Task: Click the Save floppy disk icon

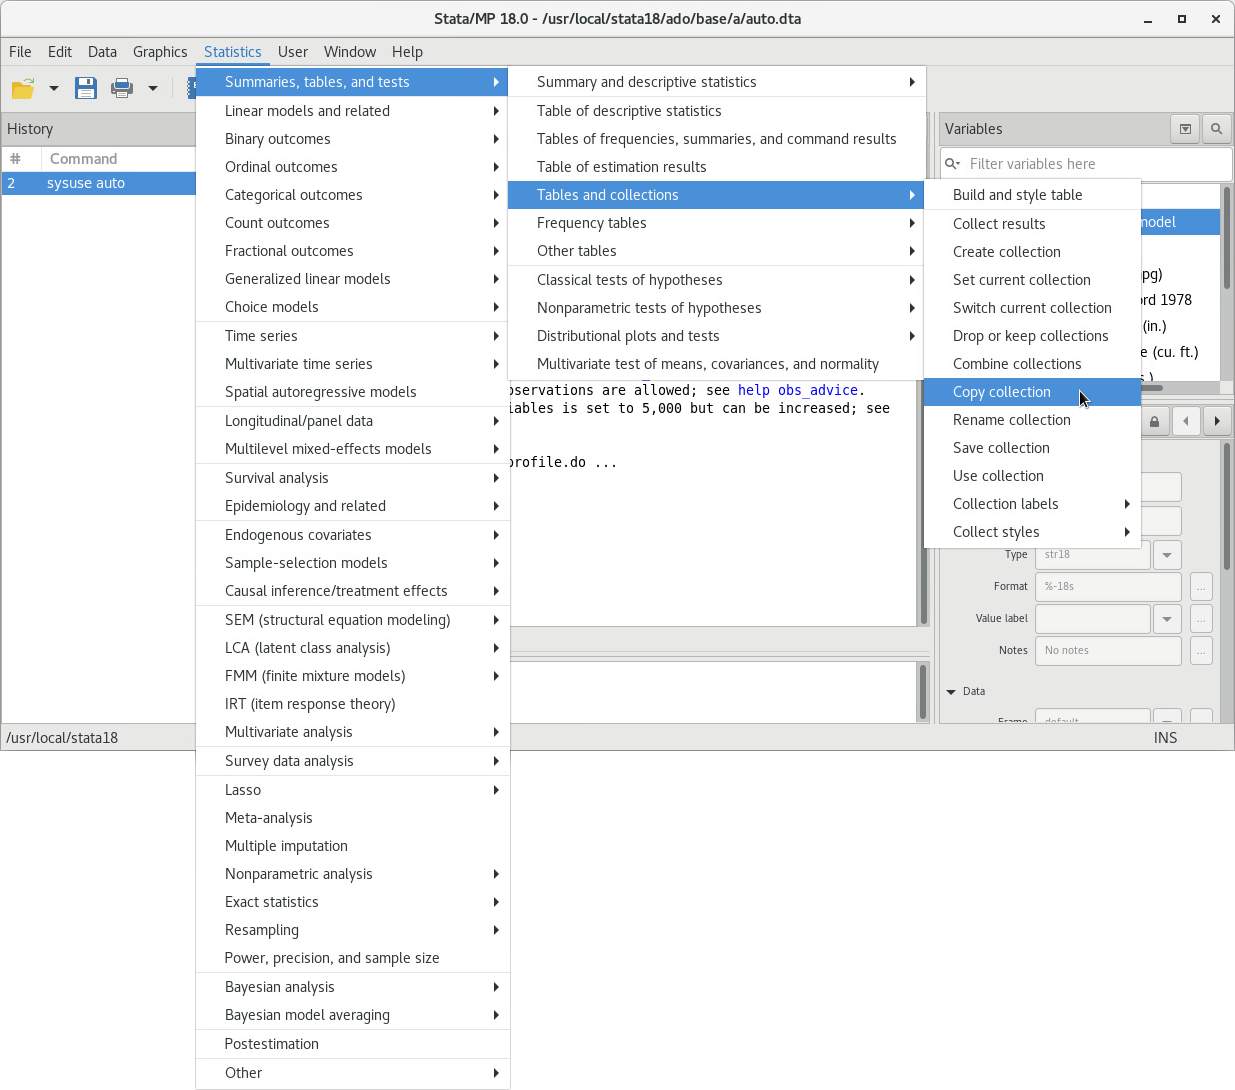Action: [x=86, y=88]
